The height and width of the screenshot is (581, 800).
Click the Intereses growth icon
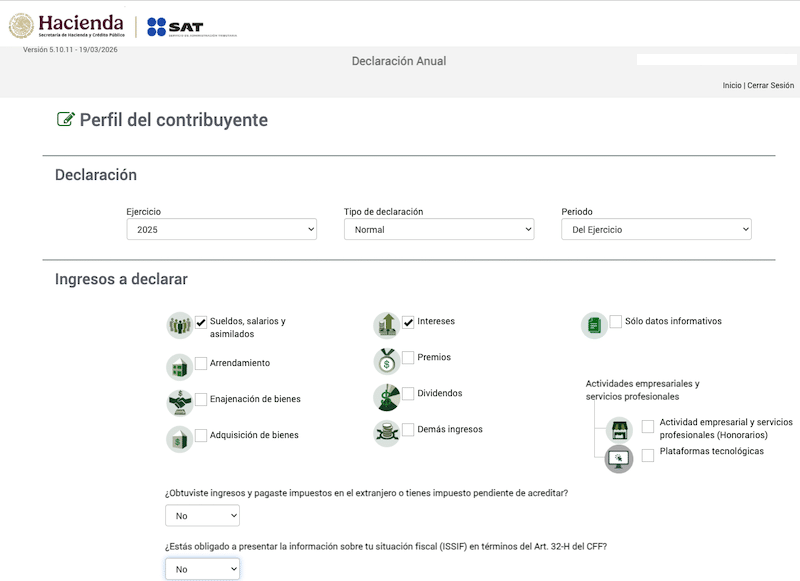386,324
